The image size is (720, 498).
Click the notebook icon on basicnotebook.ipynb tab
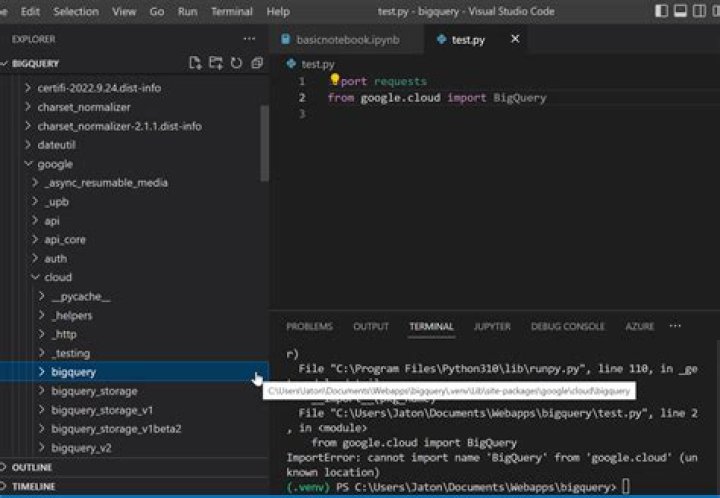(x=286, y=39)
